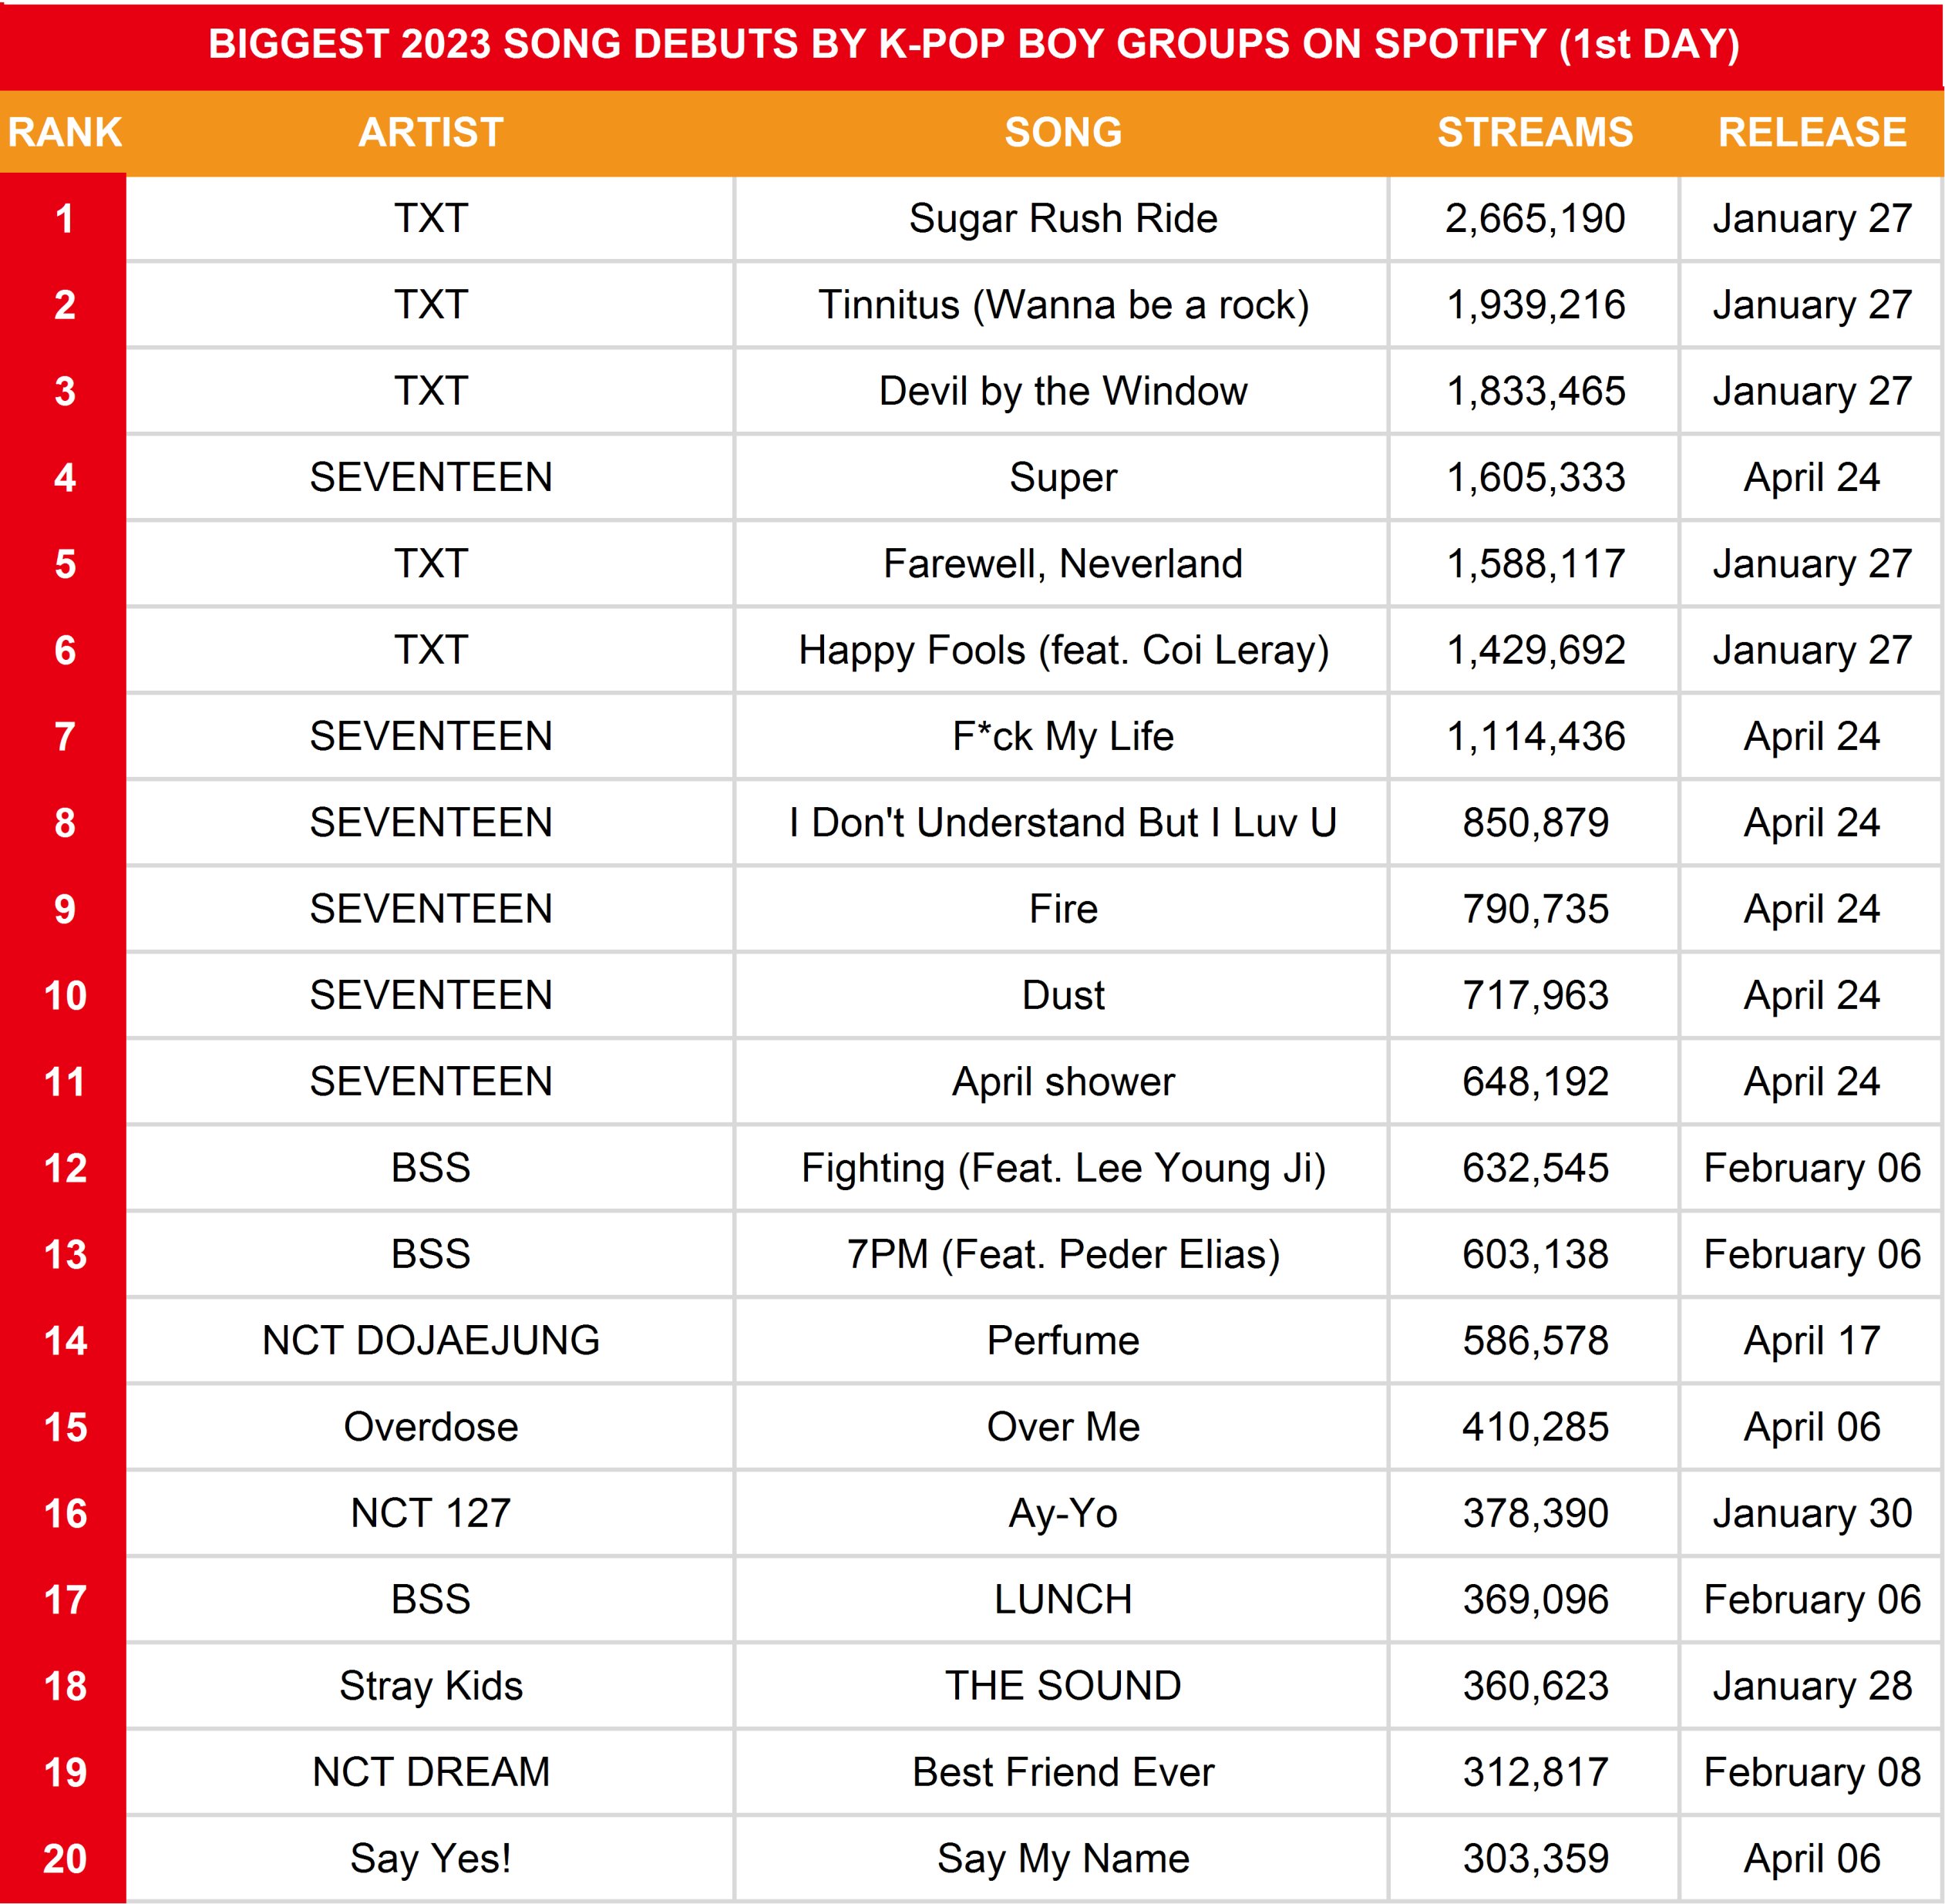
Task: Click the song 'Devil by the Window'
Action: click(1063, 391)
